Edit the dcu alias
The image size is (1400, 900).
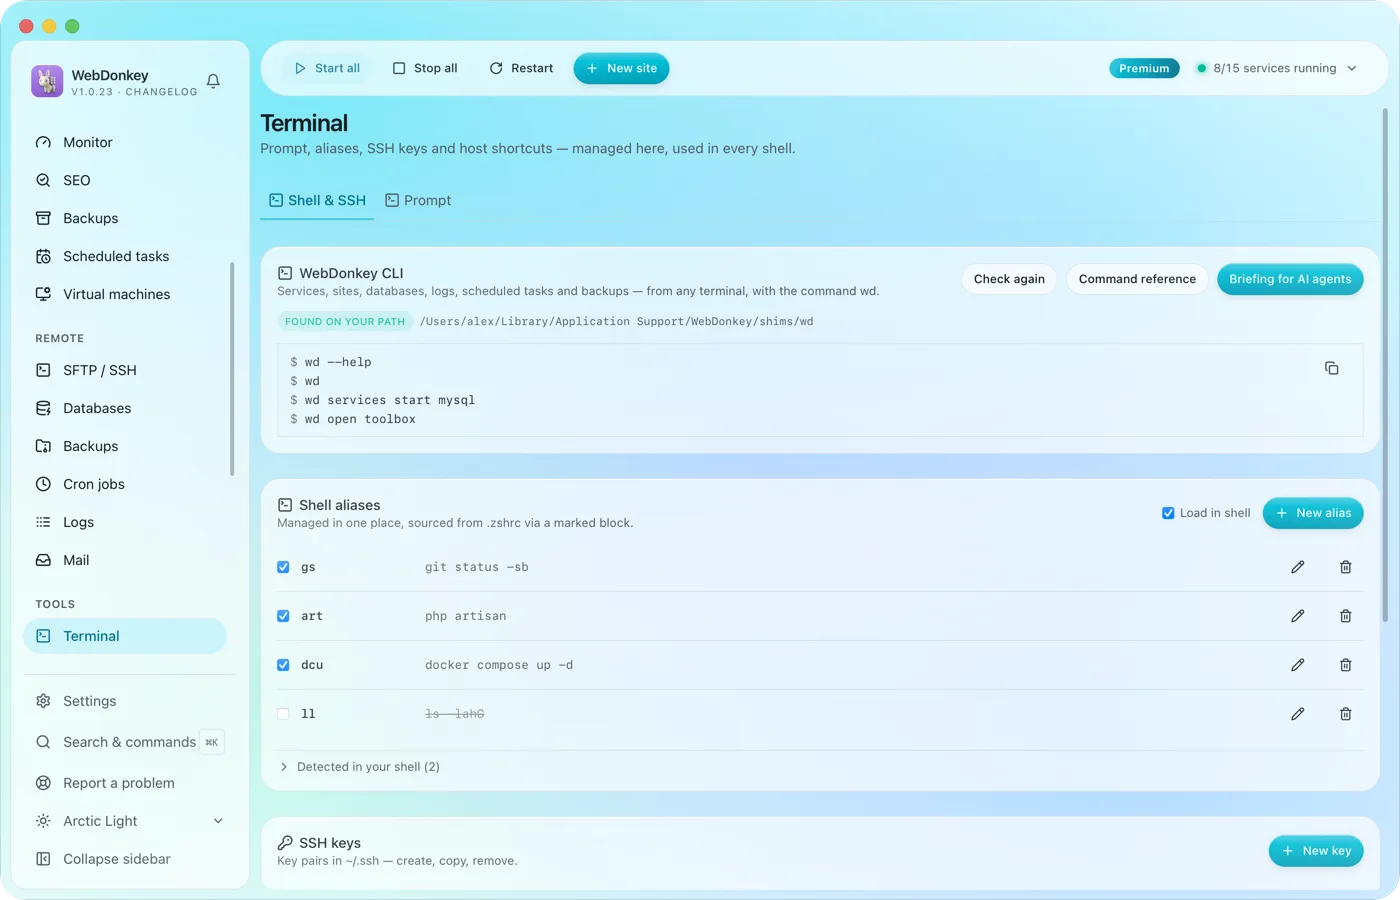pyautogui.click(x=1297, y=665)
